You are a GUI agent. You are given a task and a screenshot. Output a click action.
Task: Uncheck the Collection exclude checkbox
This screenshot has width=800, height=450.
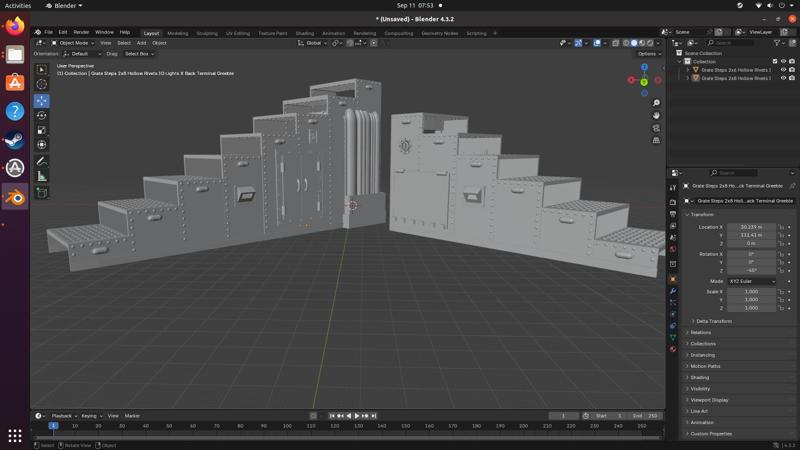(x=775, y=61)
